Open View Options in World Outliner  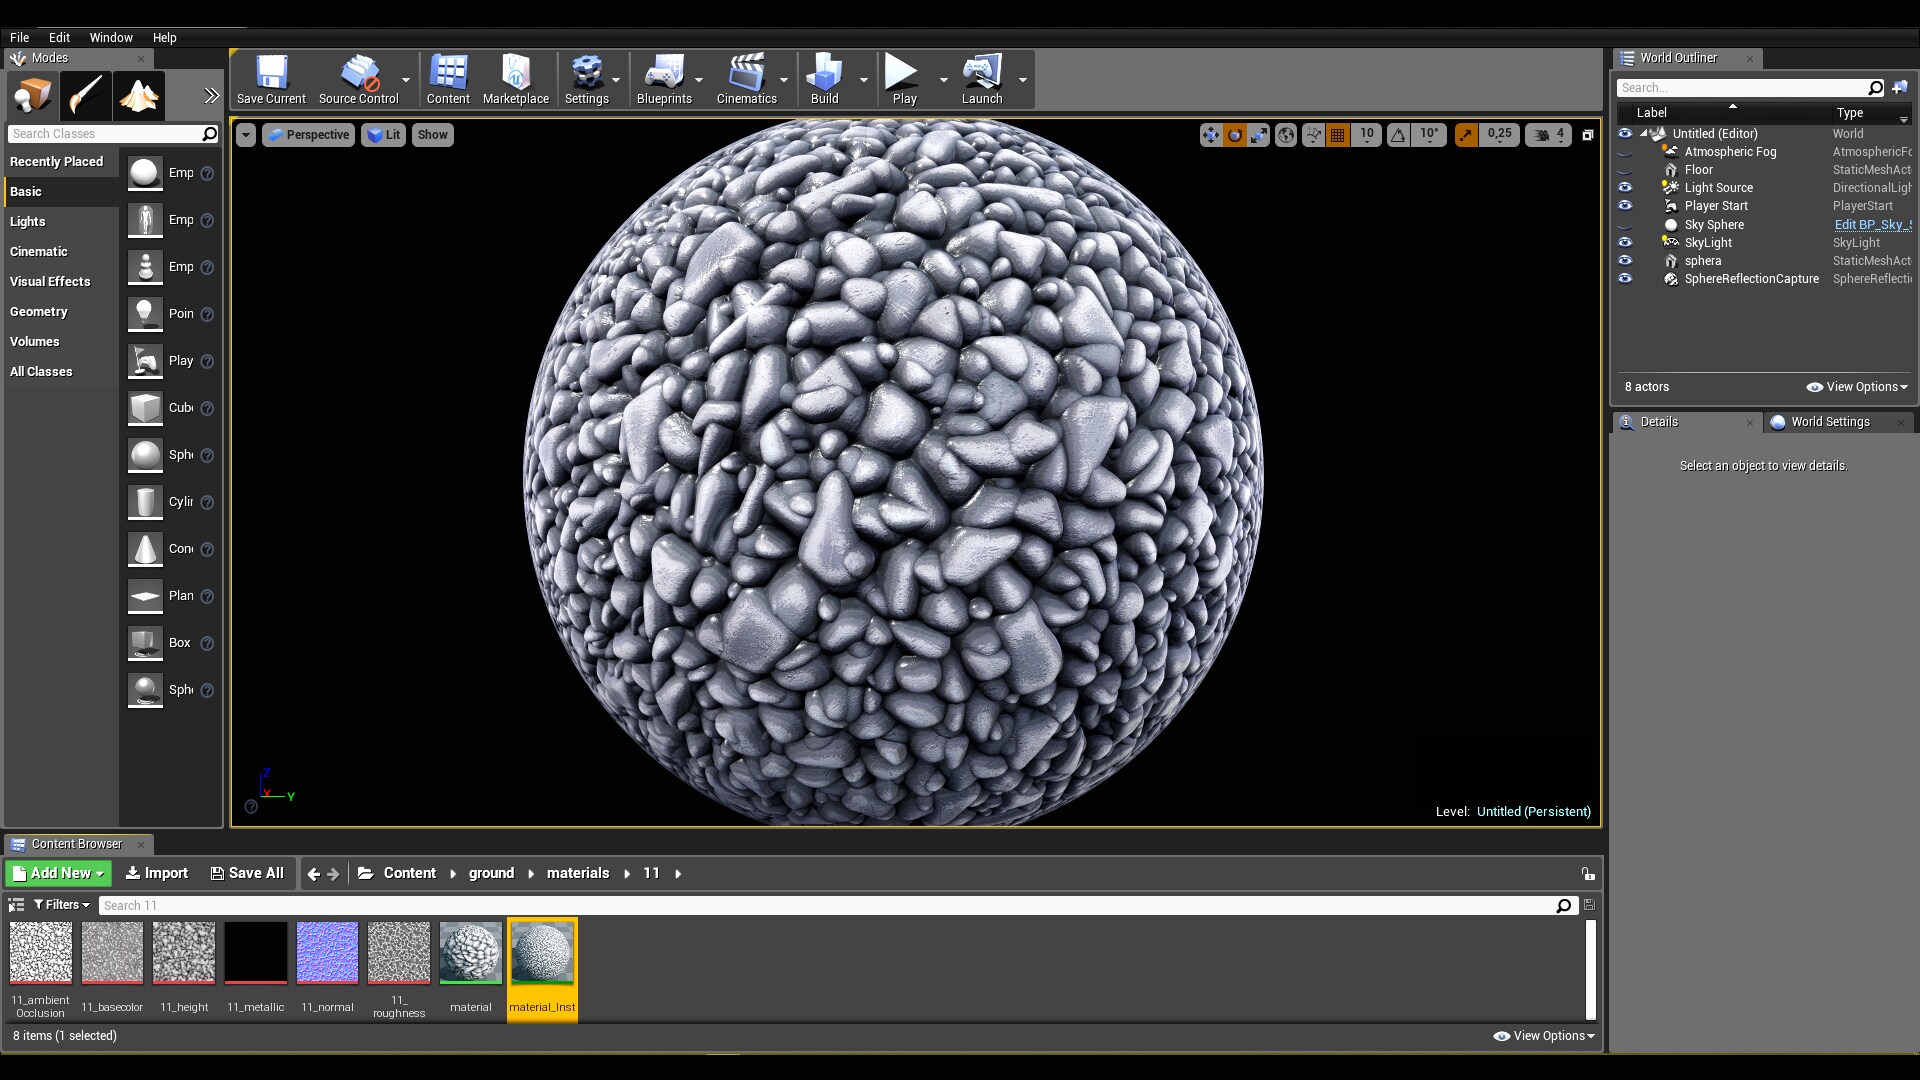point(1856,386)
